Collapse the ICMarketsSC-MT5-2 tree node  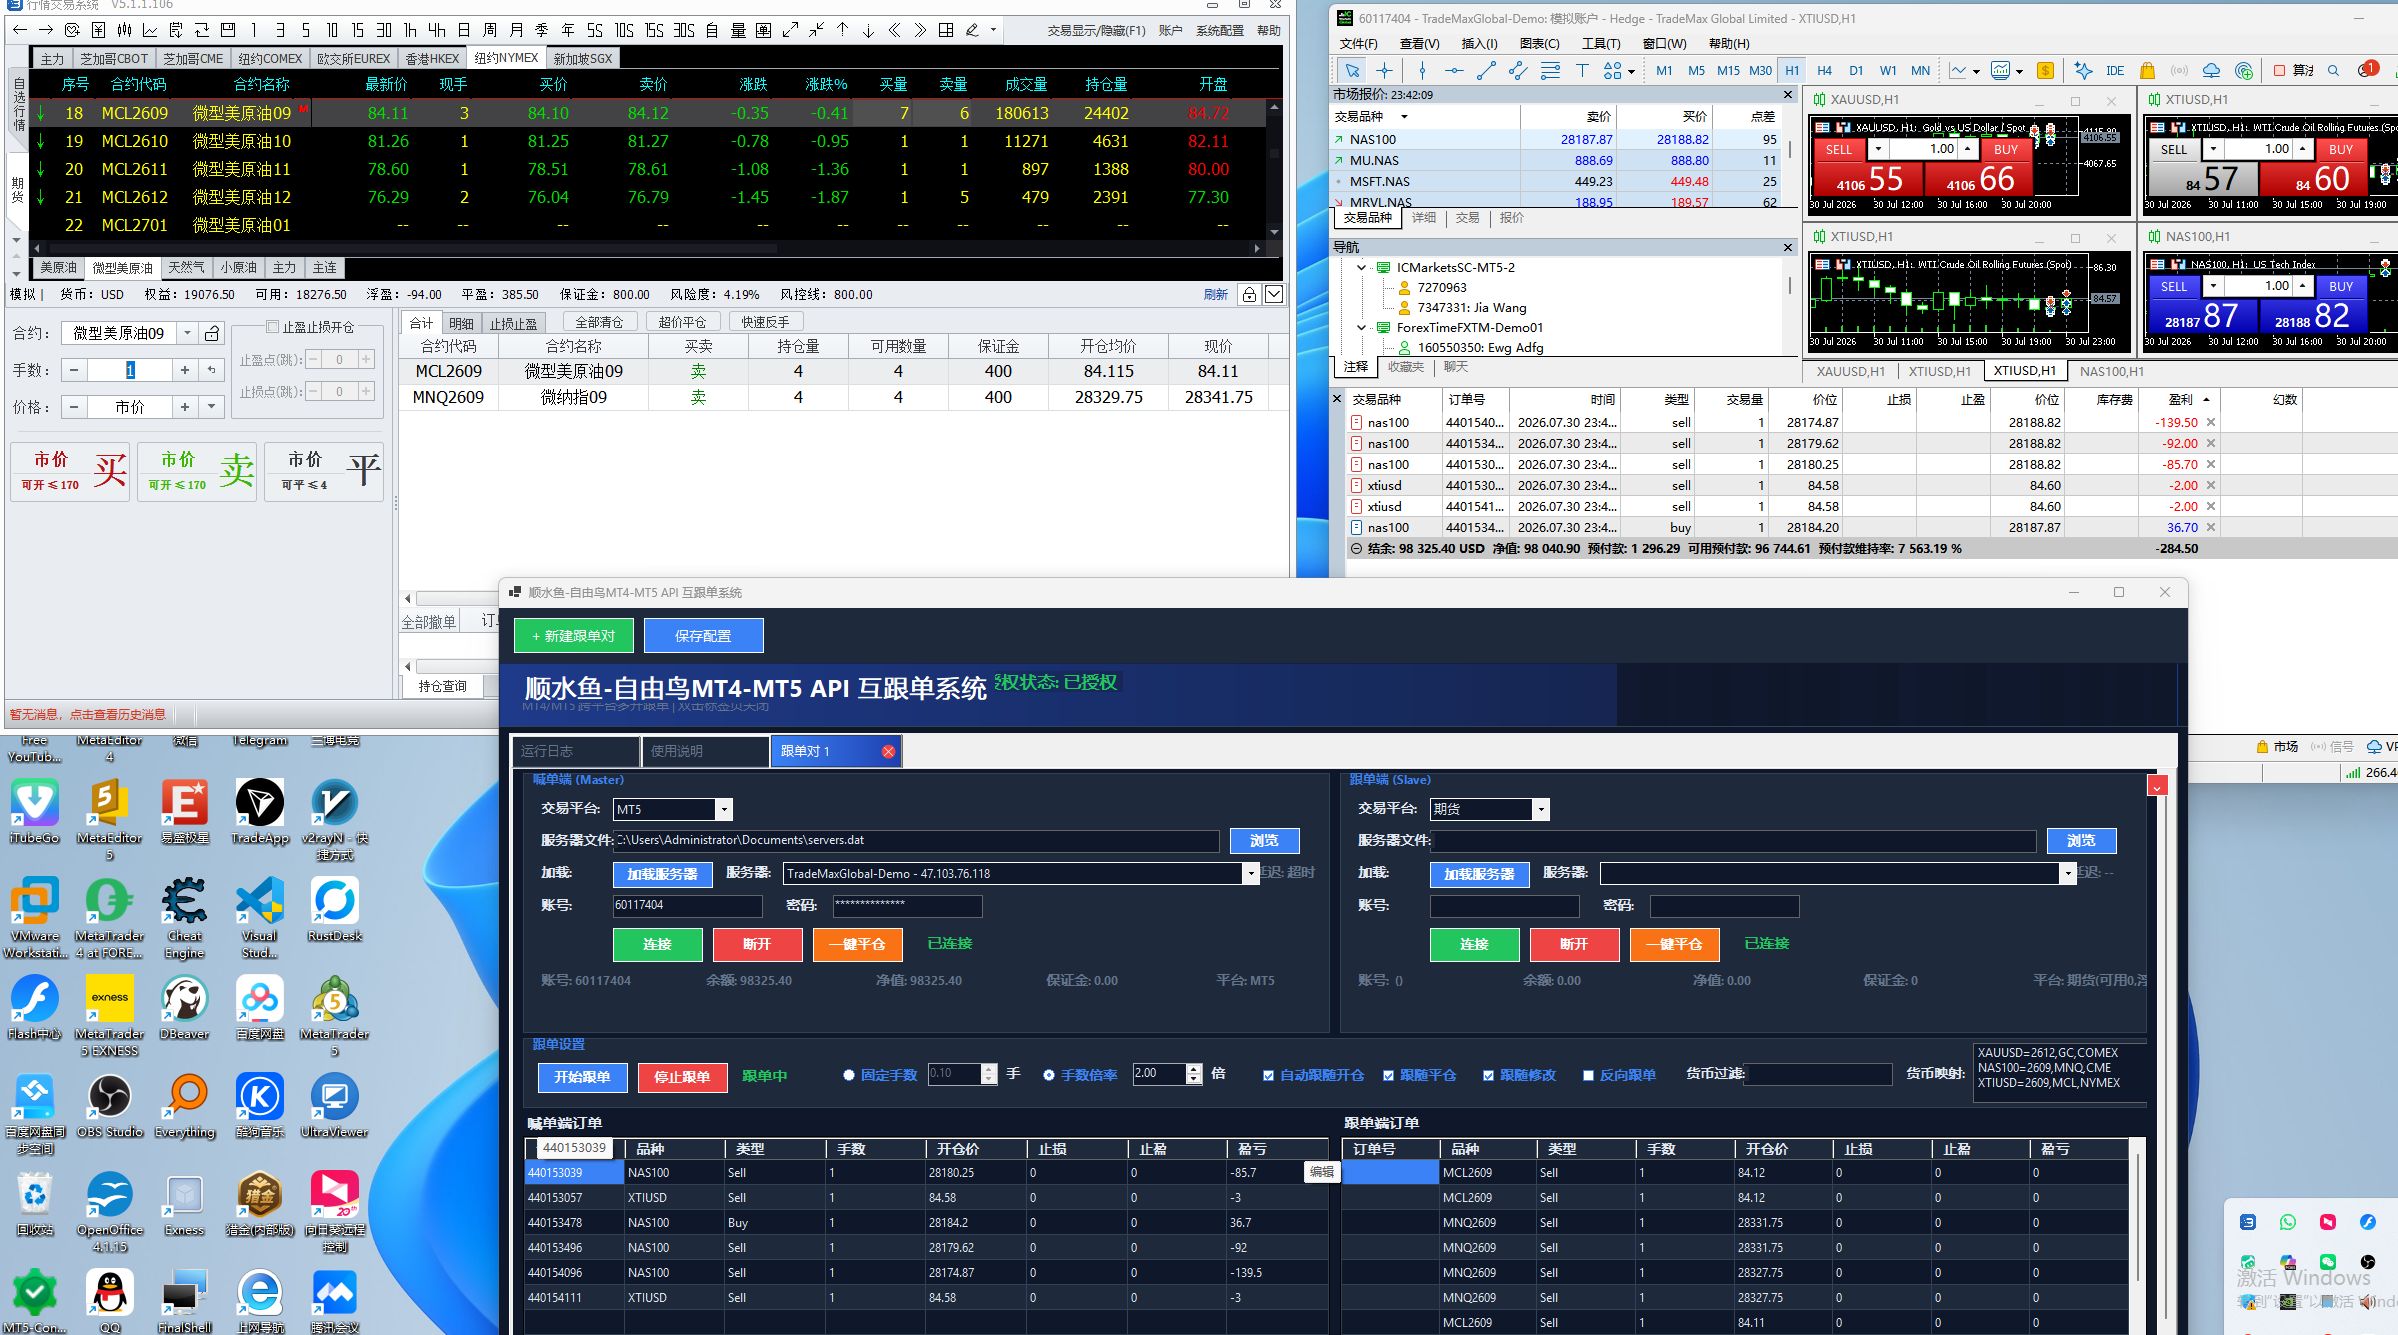[x=1361, y=268]
